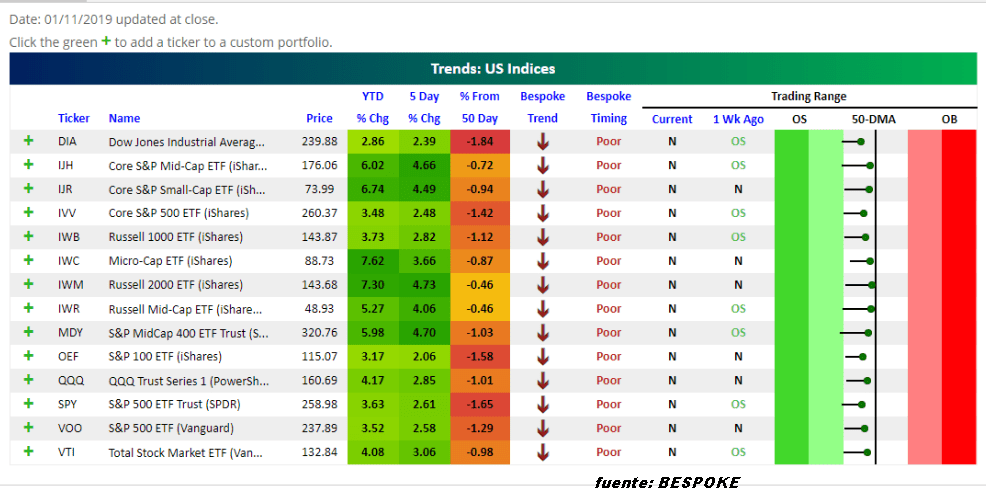Image resolution: width=986 pixels, height=497 pixels.
Task: Click the VOO ticker symbol
Action: pyautogui.click(x=70, y=428)
